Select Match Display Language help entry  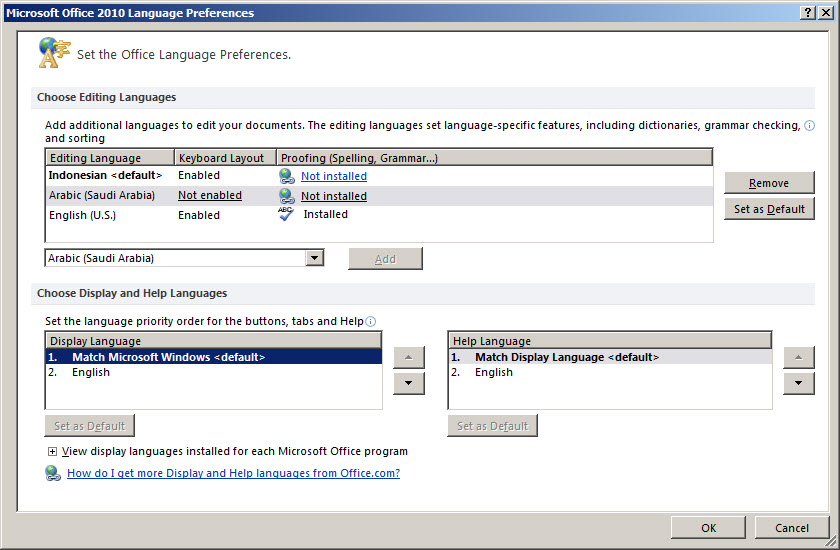(x=610, y=357)
